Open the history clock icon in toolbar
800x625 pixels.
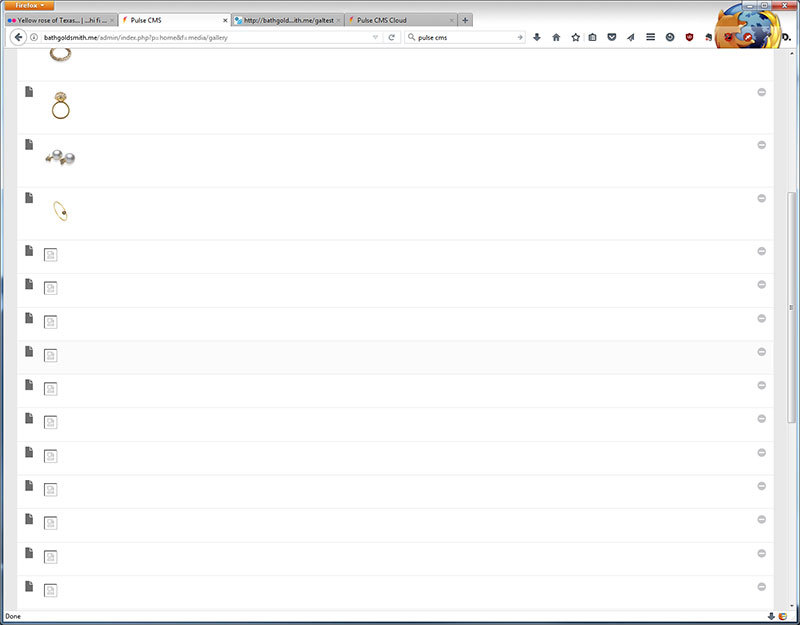point(670,37)
